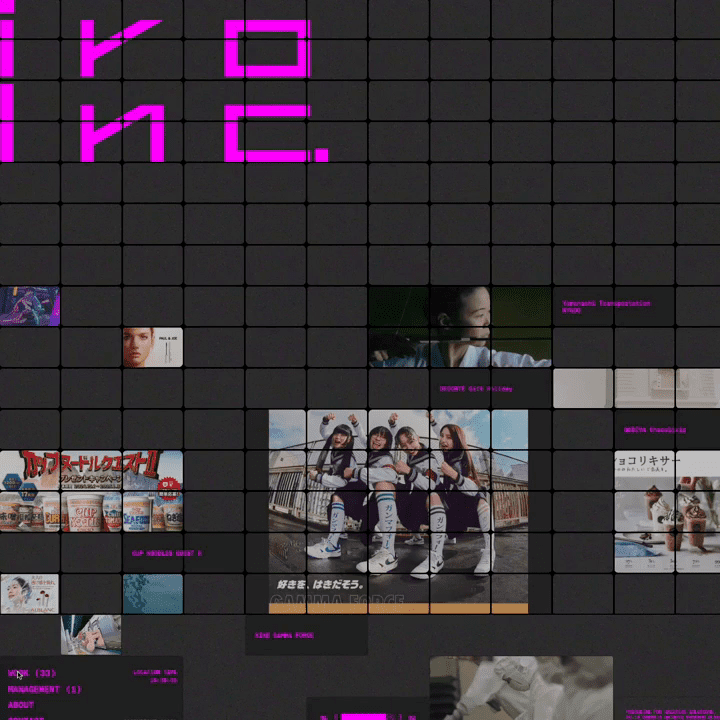This screenshot has height=720, width=720.
Task: Click the Yamazaki Transportation caption
Action: 606,306
